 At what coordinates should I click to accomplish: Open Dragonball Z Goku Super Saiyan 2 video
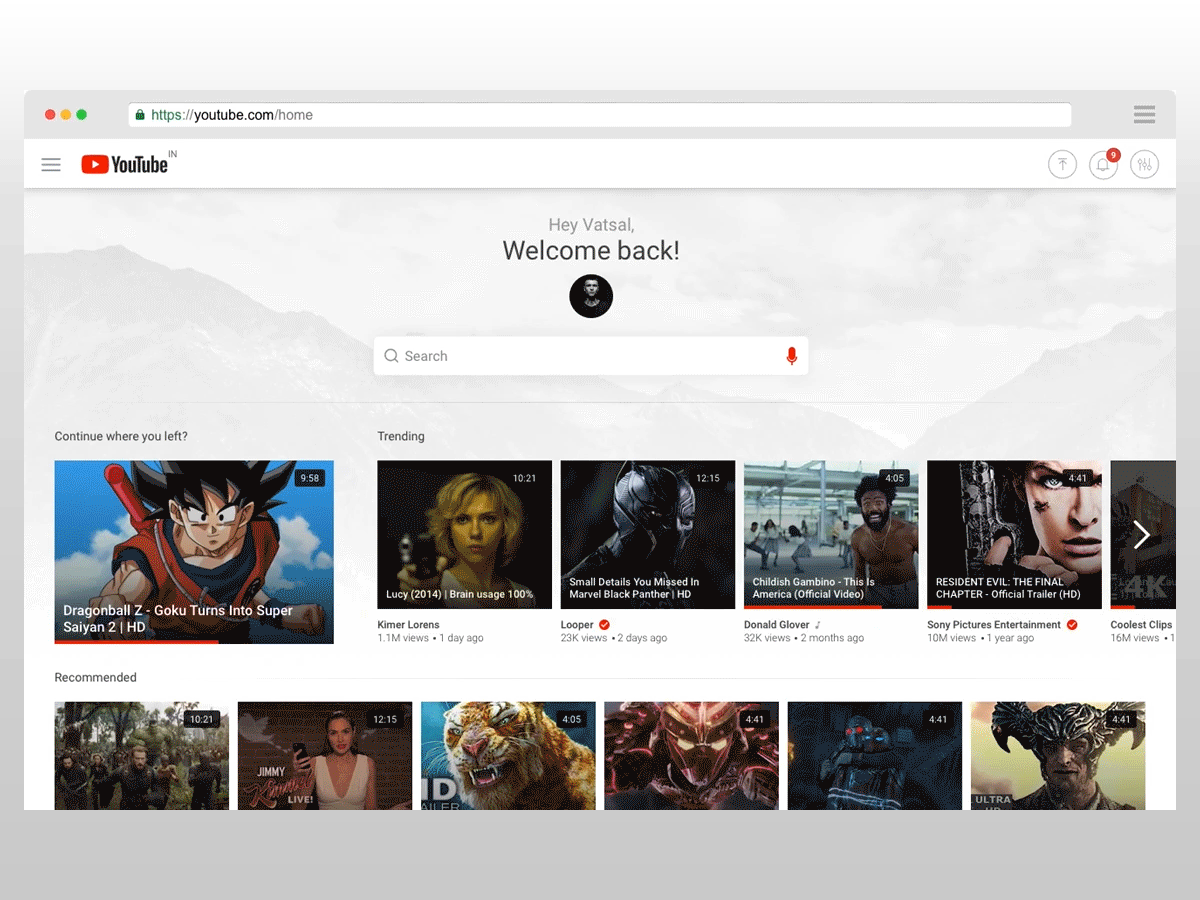(x=194, y=552)
